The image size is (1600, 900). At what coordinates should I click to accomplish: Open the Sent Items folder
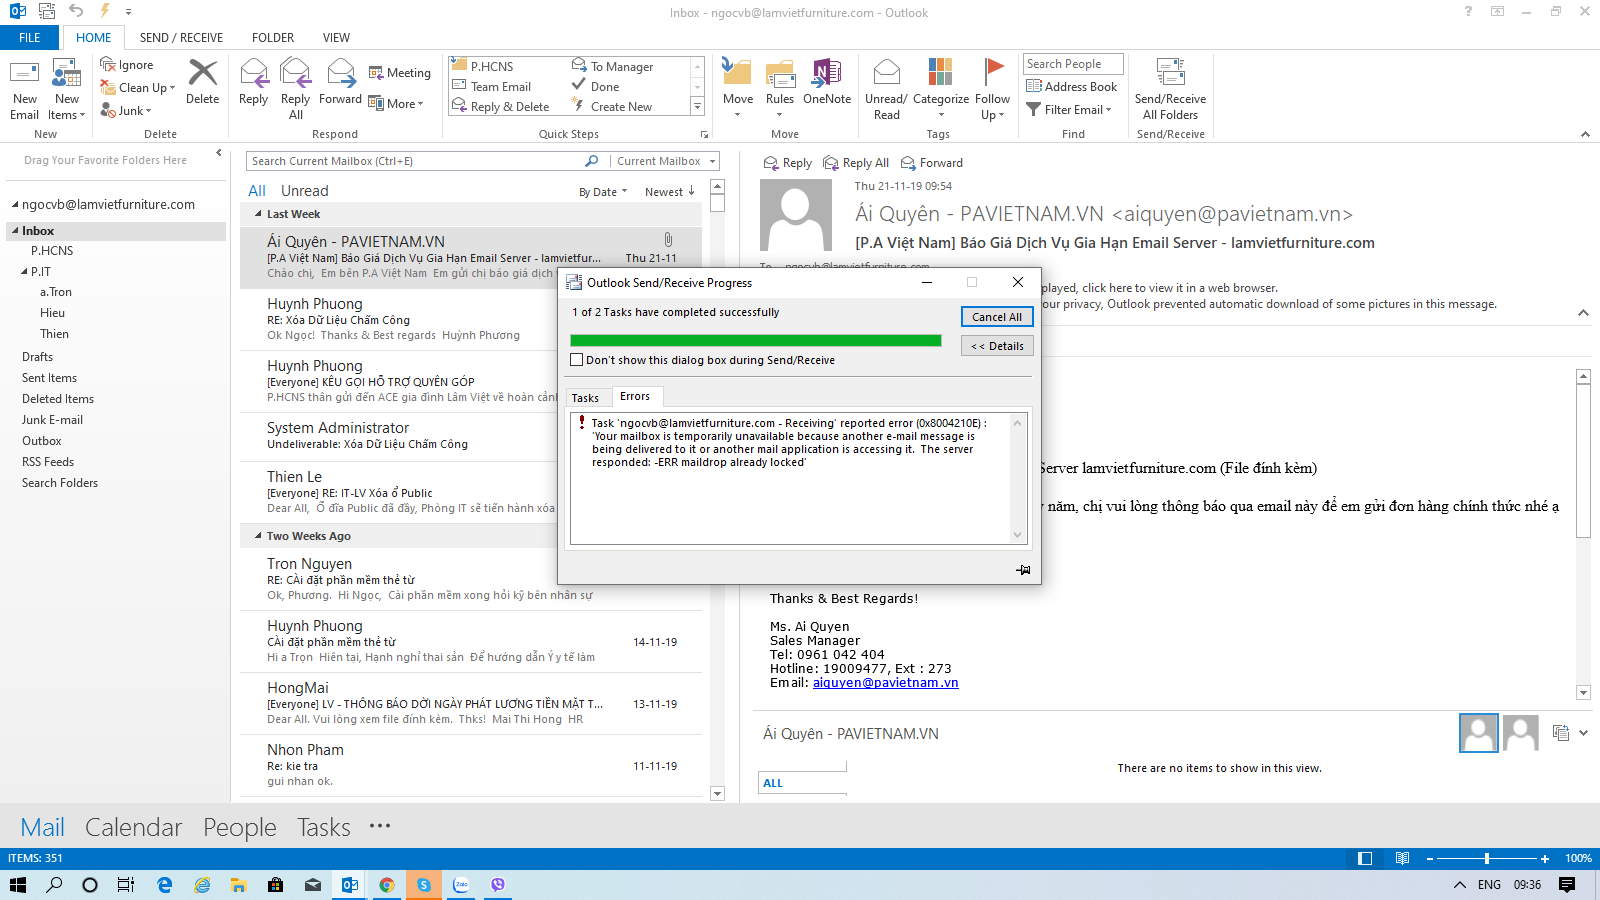click(x=49, y=378)
